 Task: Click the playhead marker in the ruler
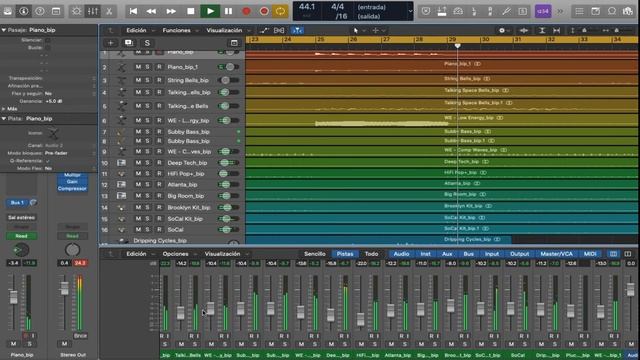point(458,46)
